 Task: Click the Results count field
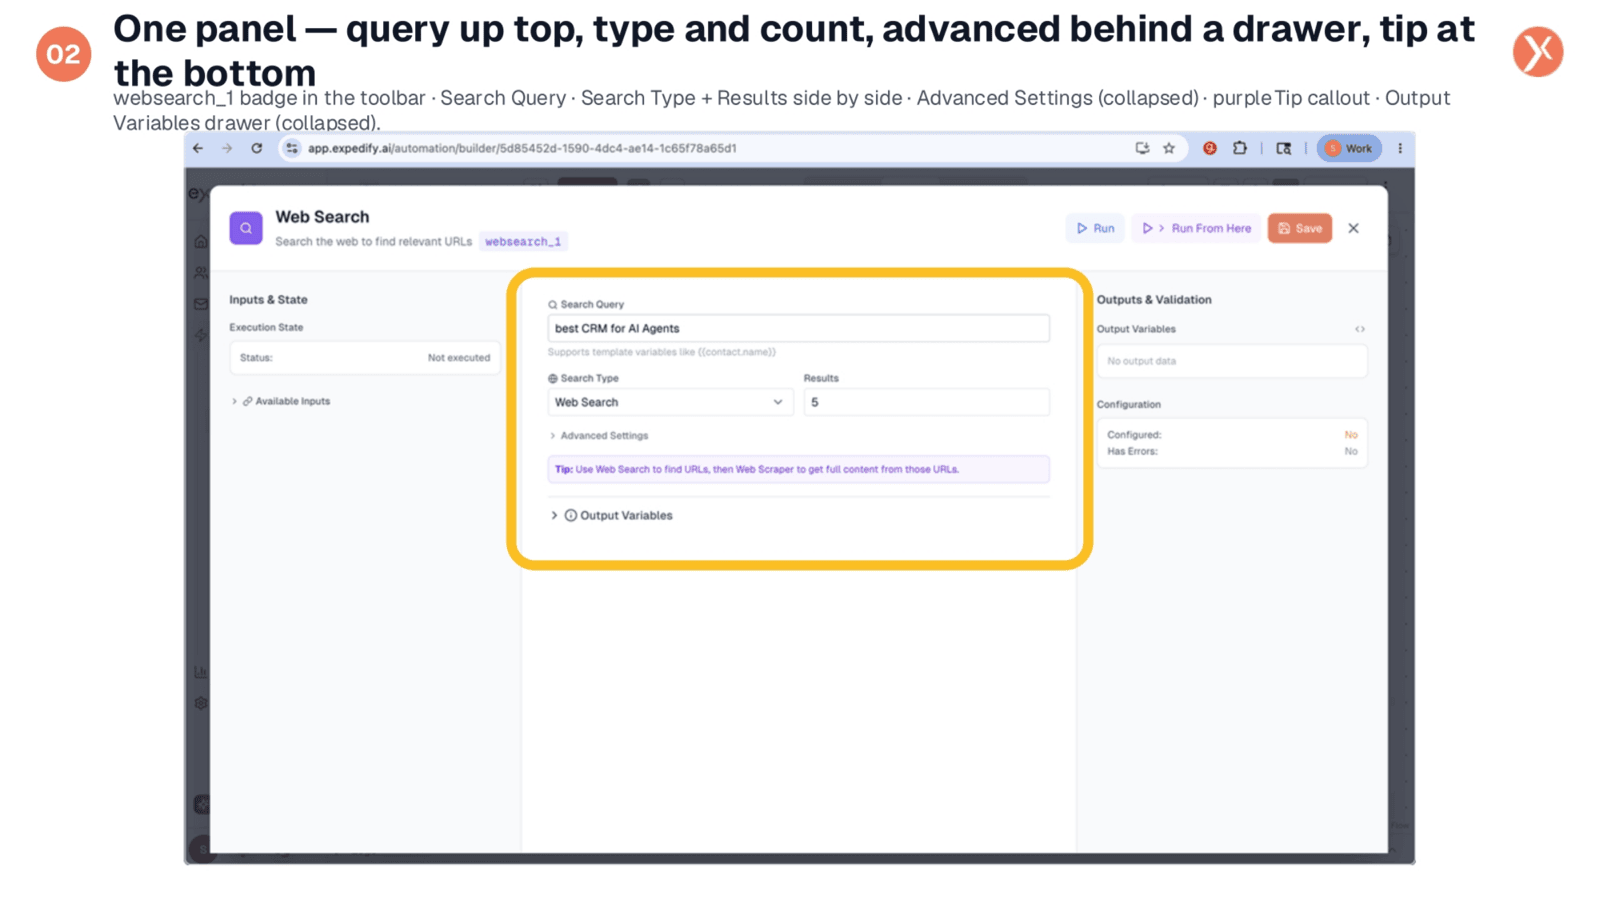coord(926,402)
